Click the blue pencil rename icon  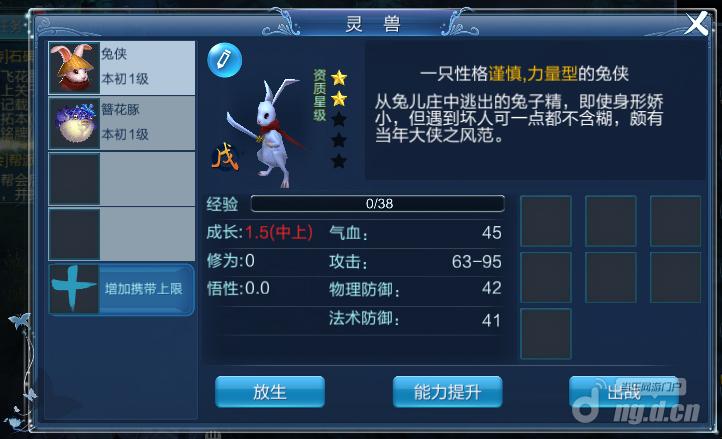[224, 60]
